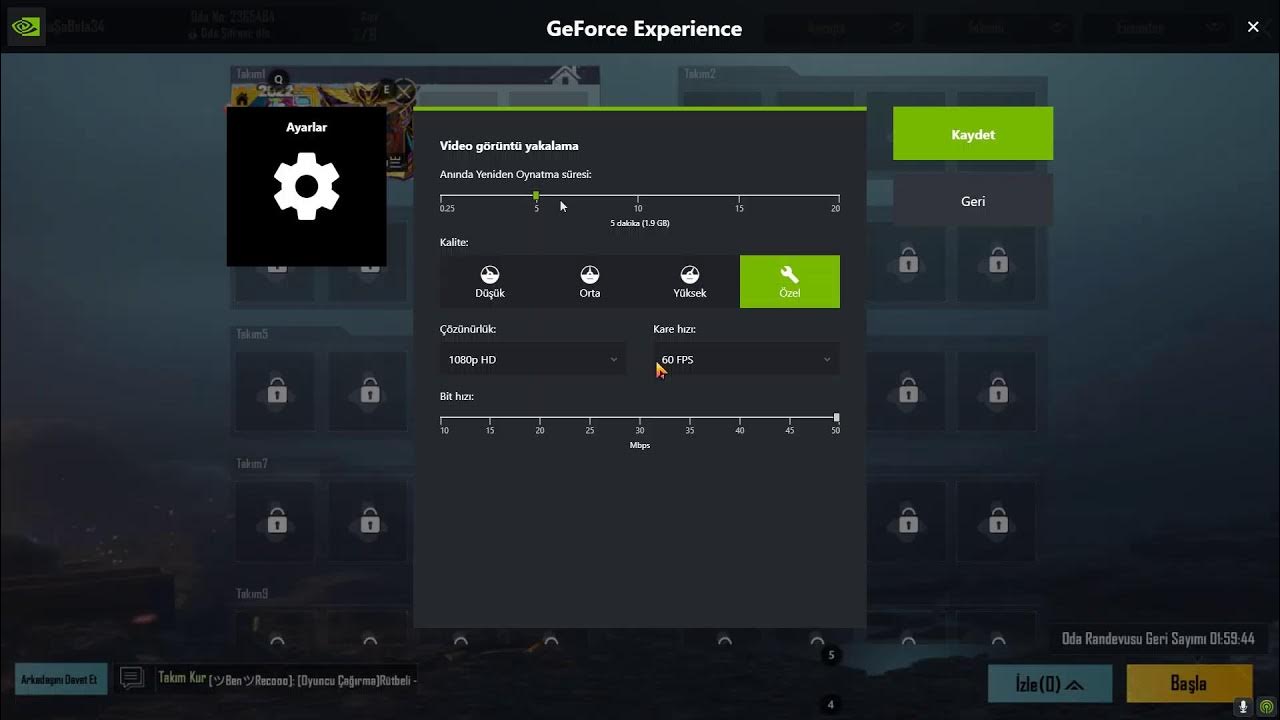The height and width of the screenshot is (720, 1280).
Task: Close the GeForce Experience overlay
Action: coord(1253,27)
